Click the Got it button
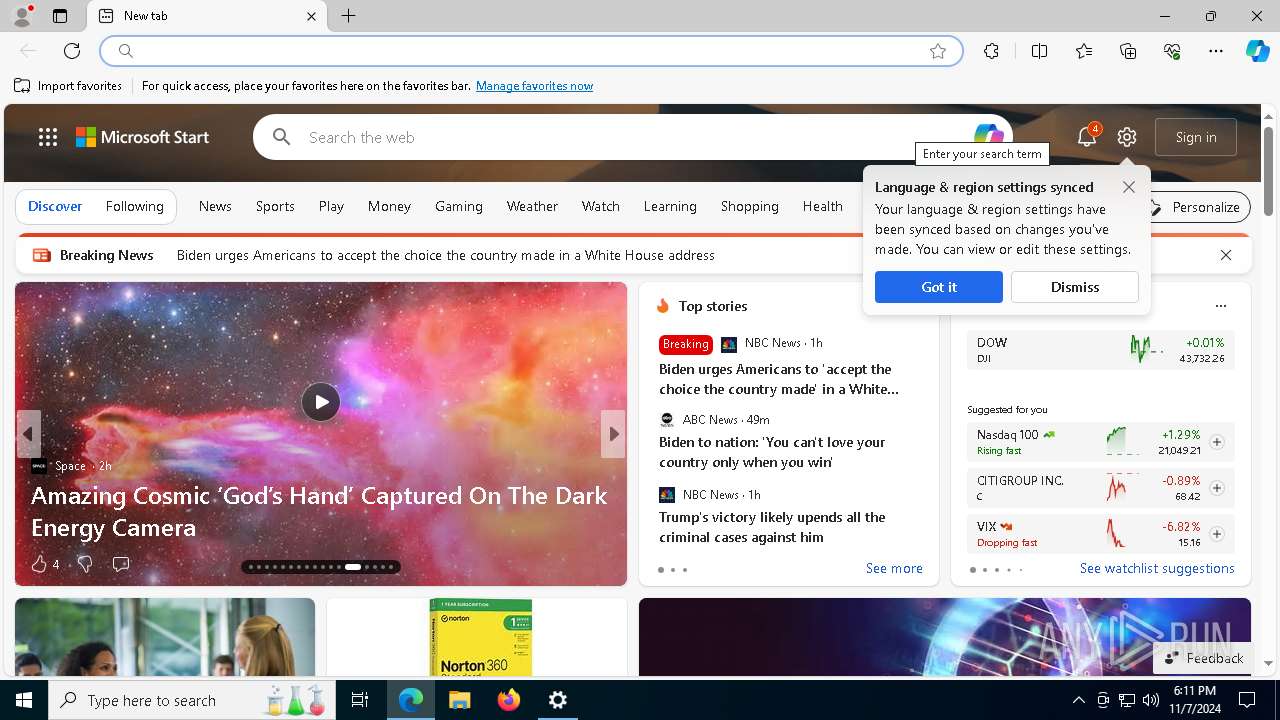 939,287
